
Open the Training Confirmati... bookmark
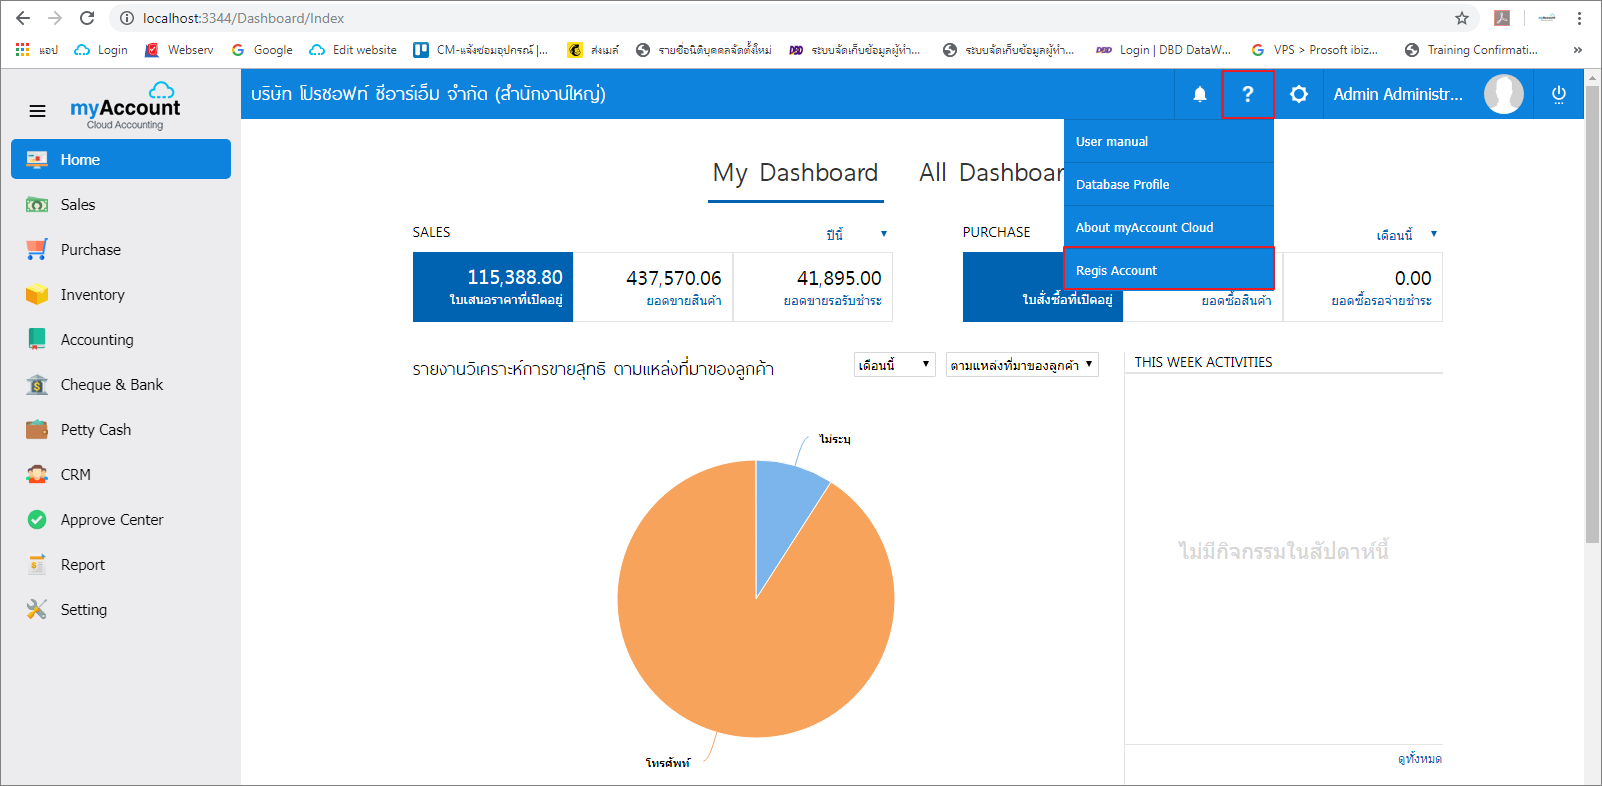tap(1471, 49)
